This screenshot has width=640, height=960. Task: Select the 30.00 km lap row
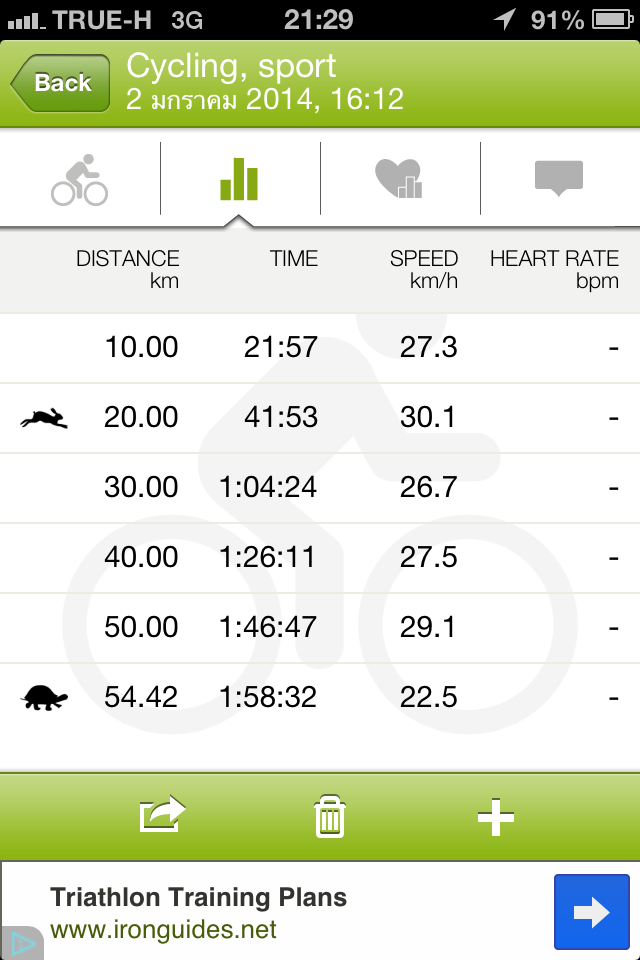point(320,488)
